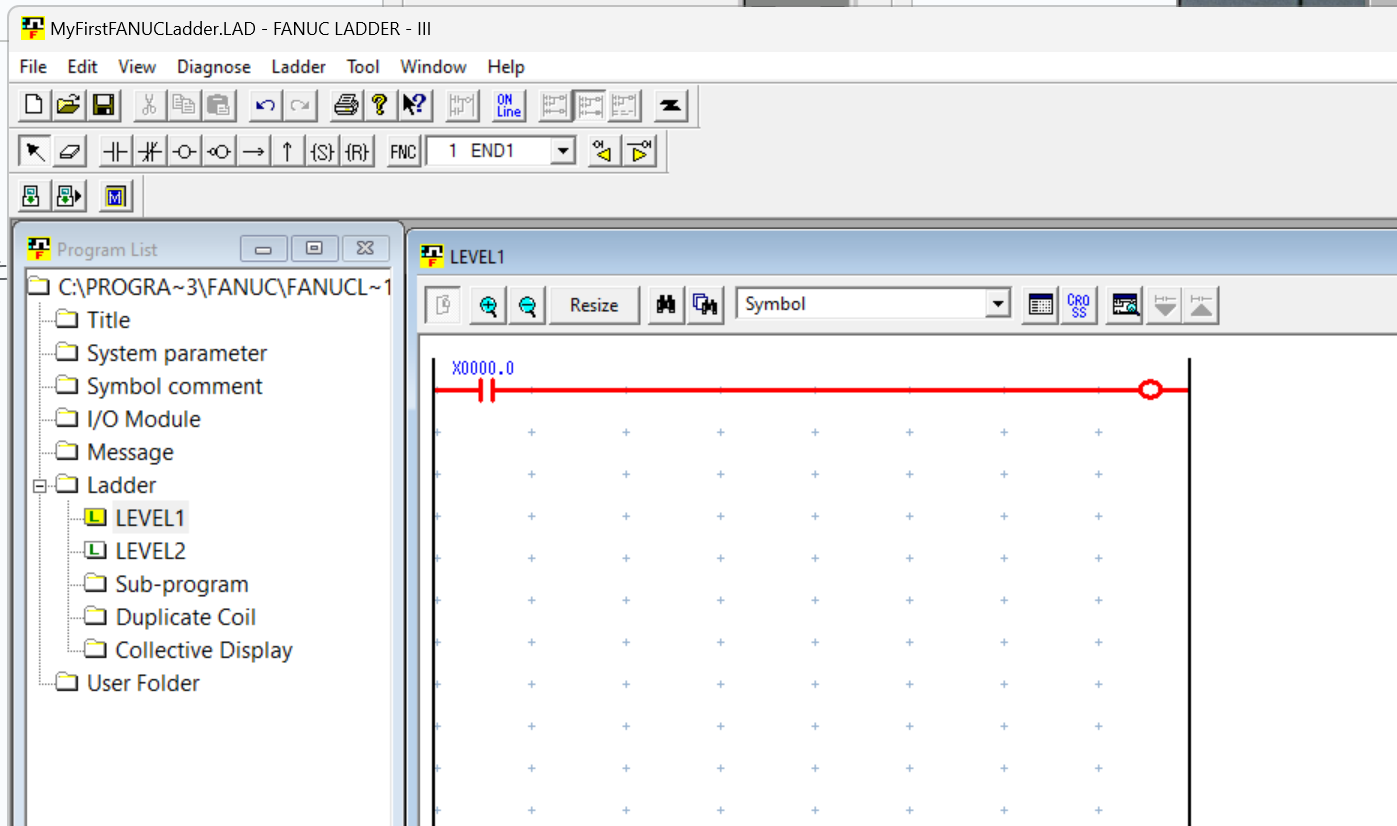Open search with the binoculars icon
The image size is (1397, 826).
tap(665, 306)
